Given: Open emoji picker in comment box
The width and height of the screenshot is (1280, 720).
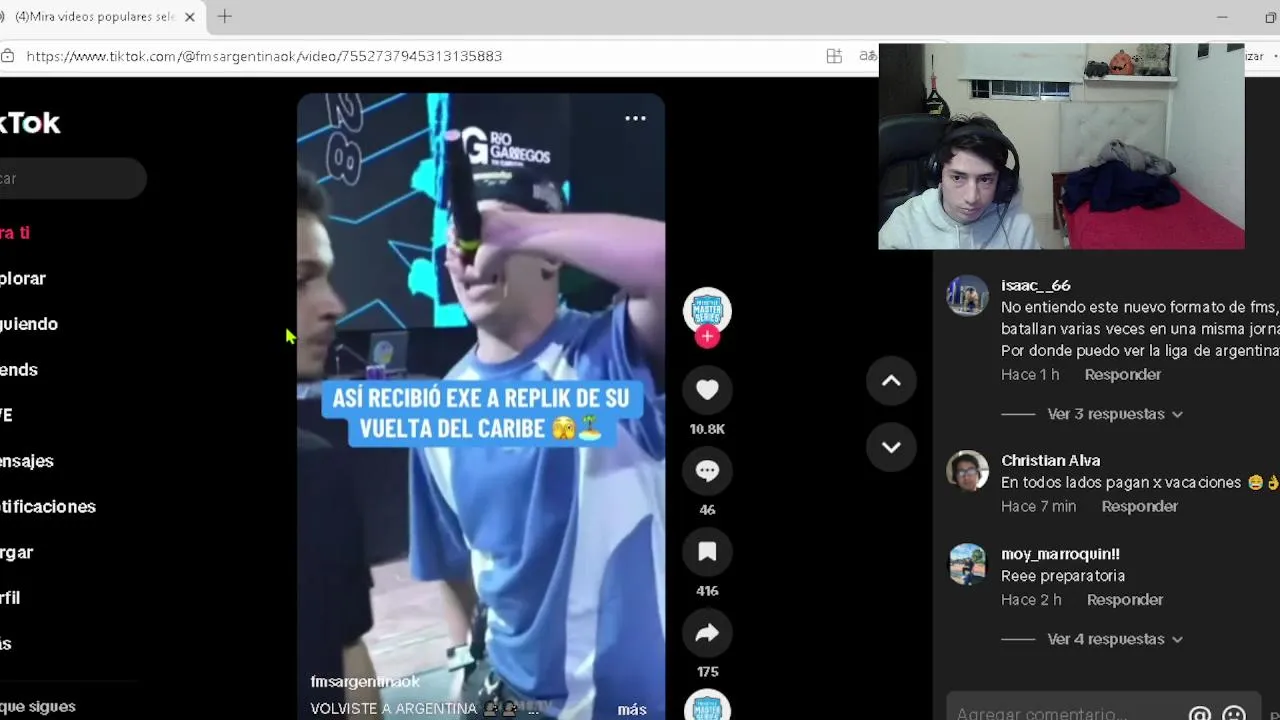Looking at the screenshot, I should point(1234,714).
